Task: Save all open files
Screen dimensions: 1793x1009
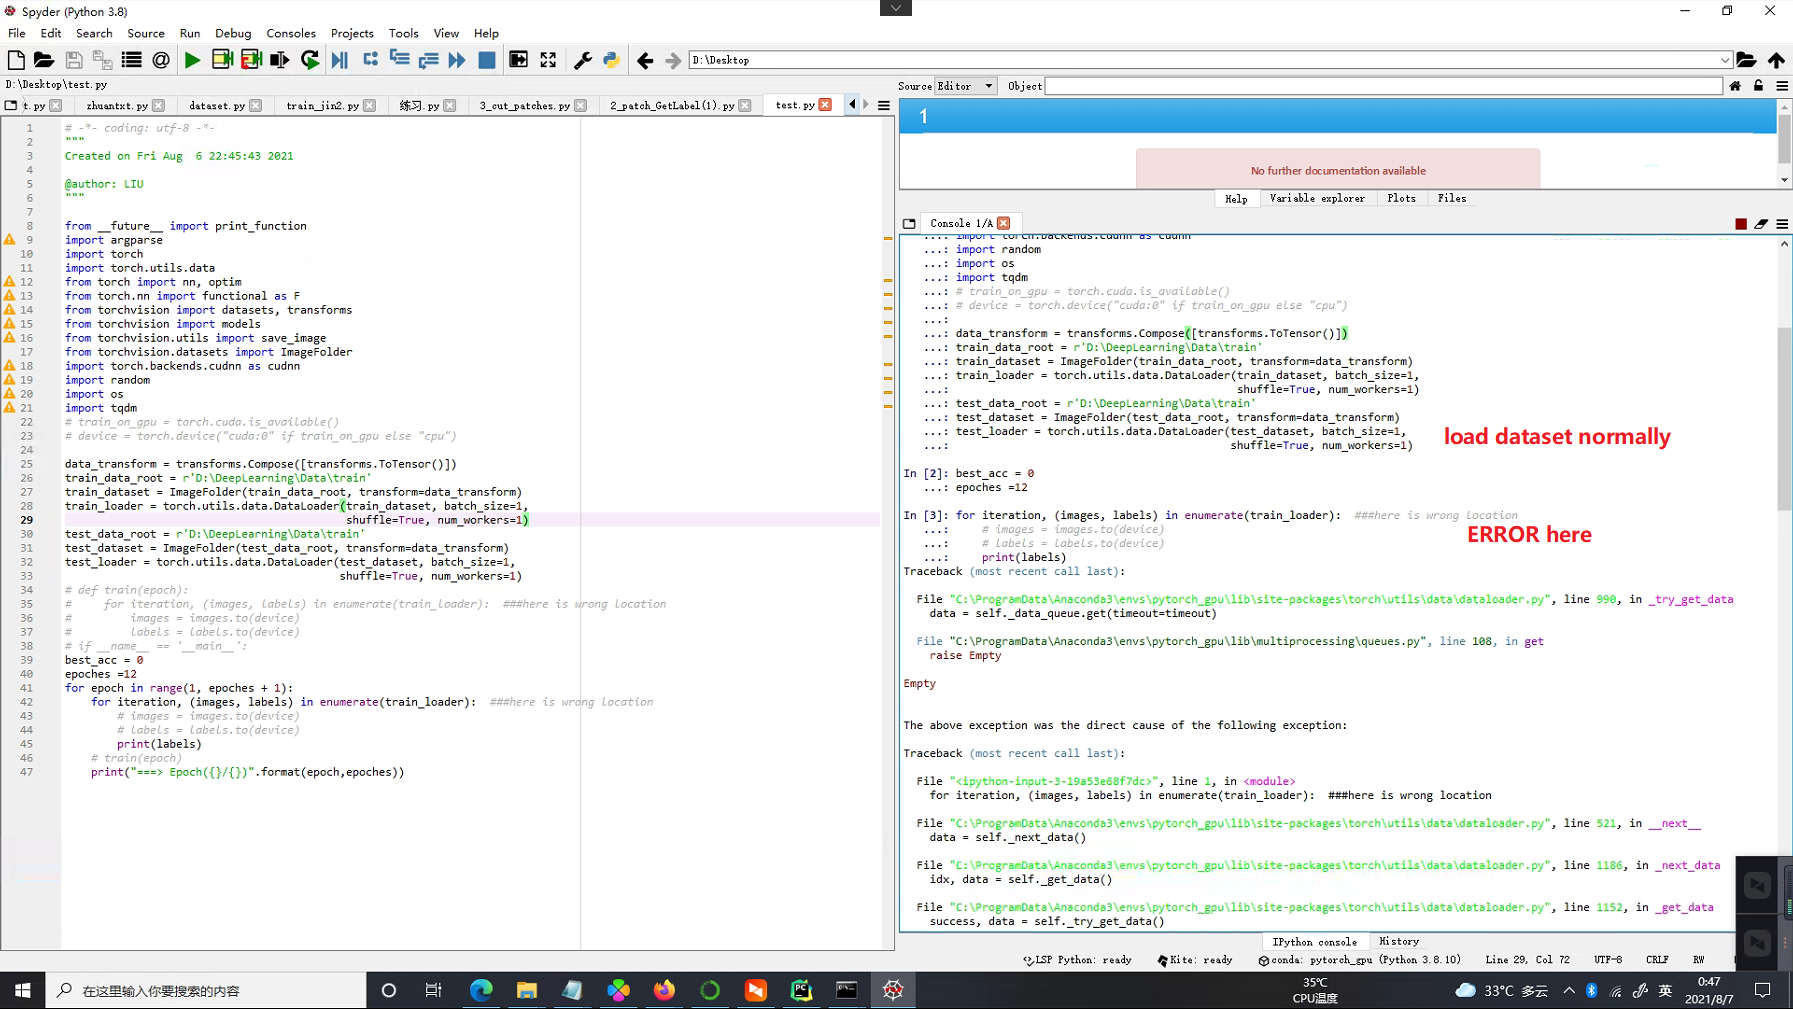Action: click(x=102, y=60)
